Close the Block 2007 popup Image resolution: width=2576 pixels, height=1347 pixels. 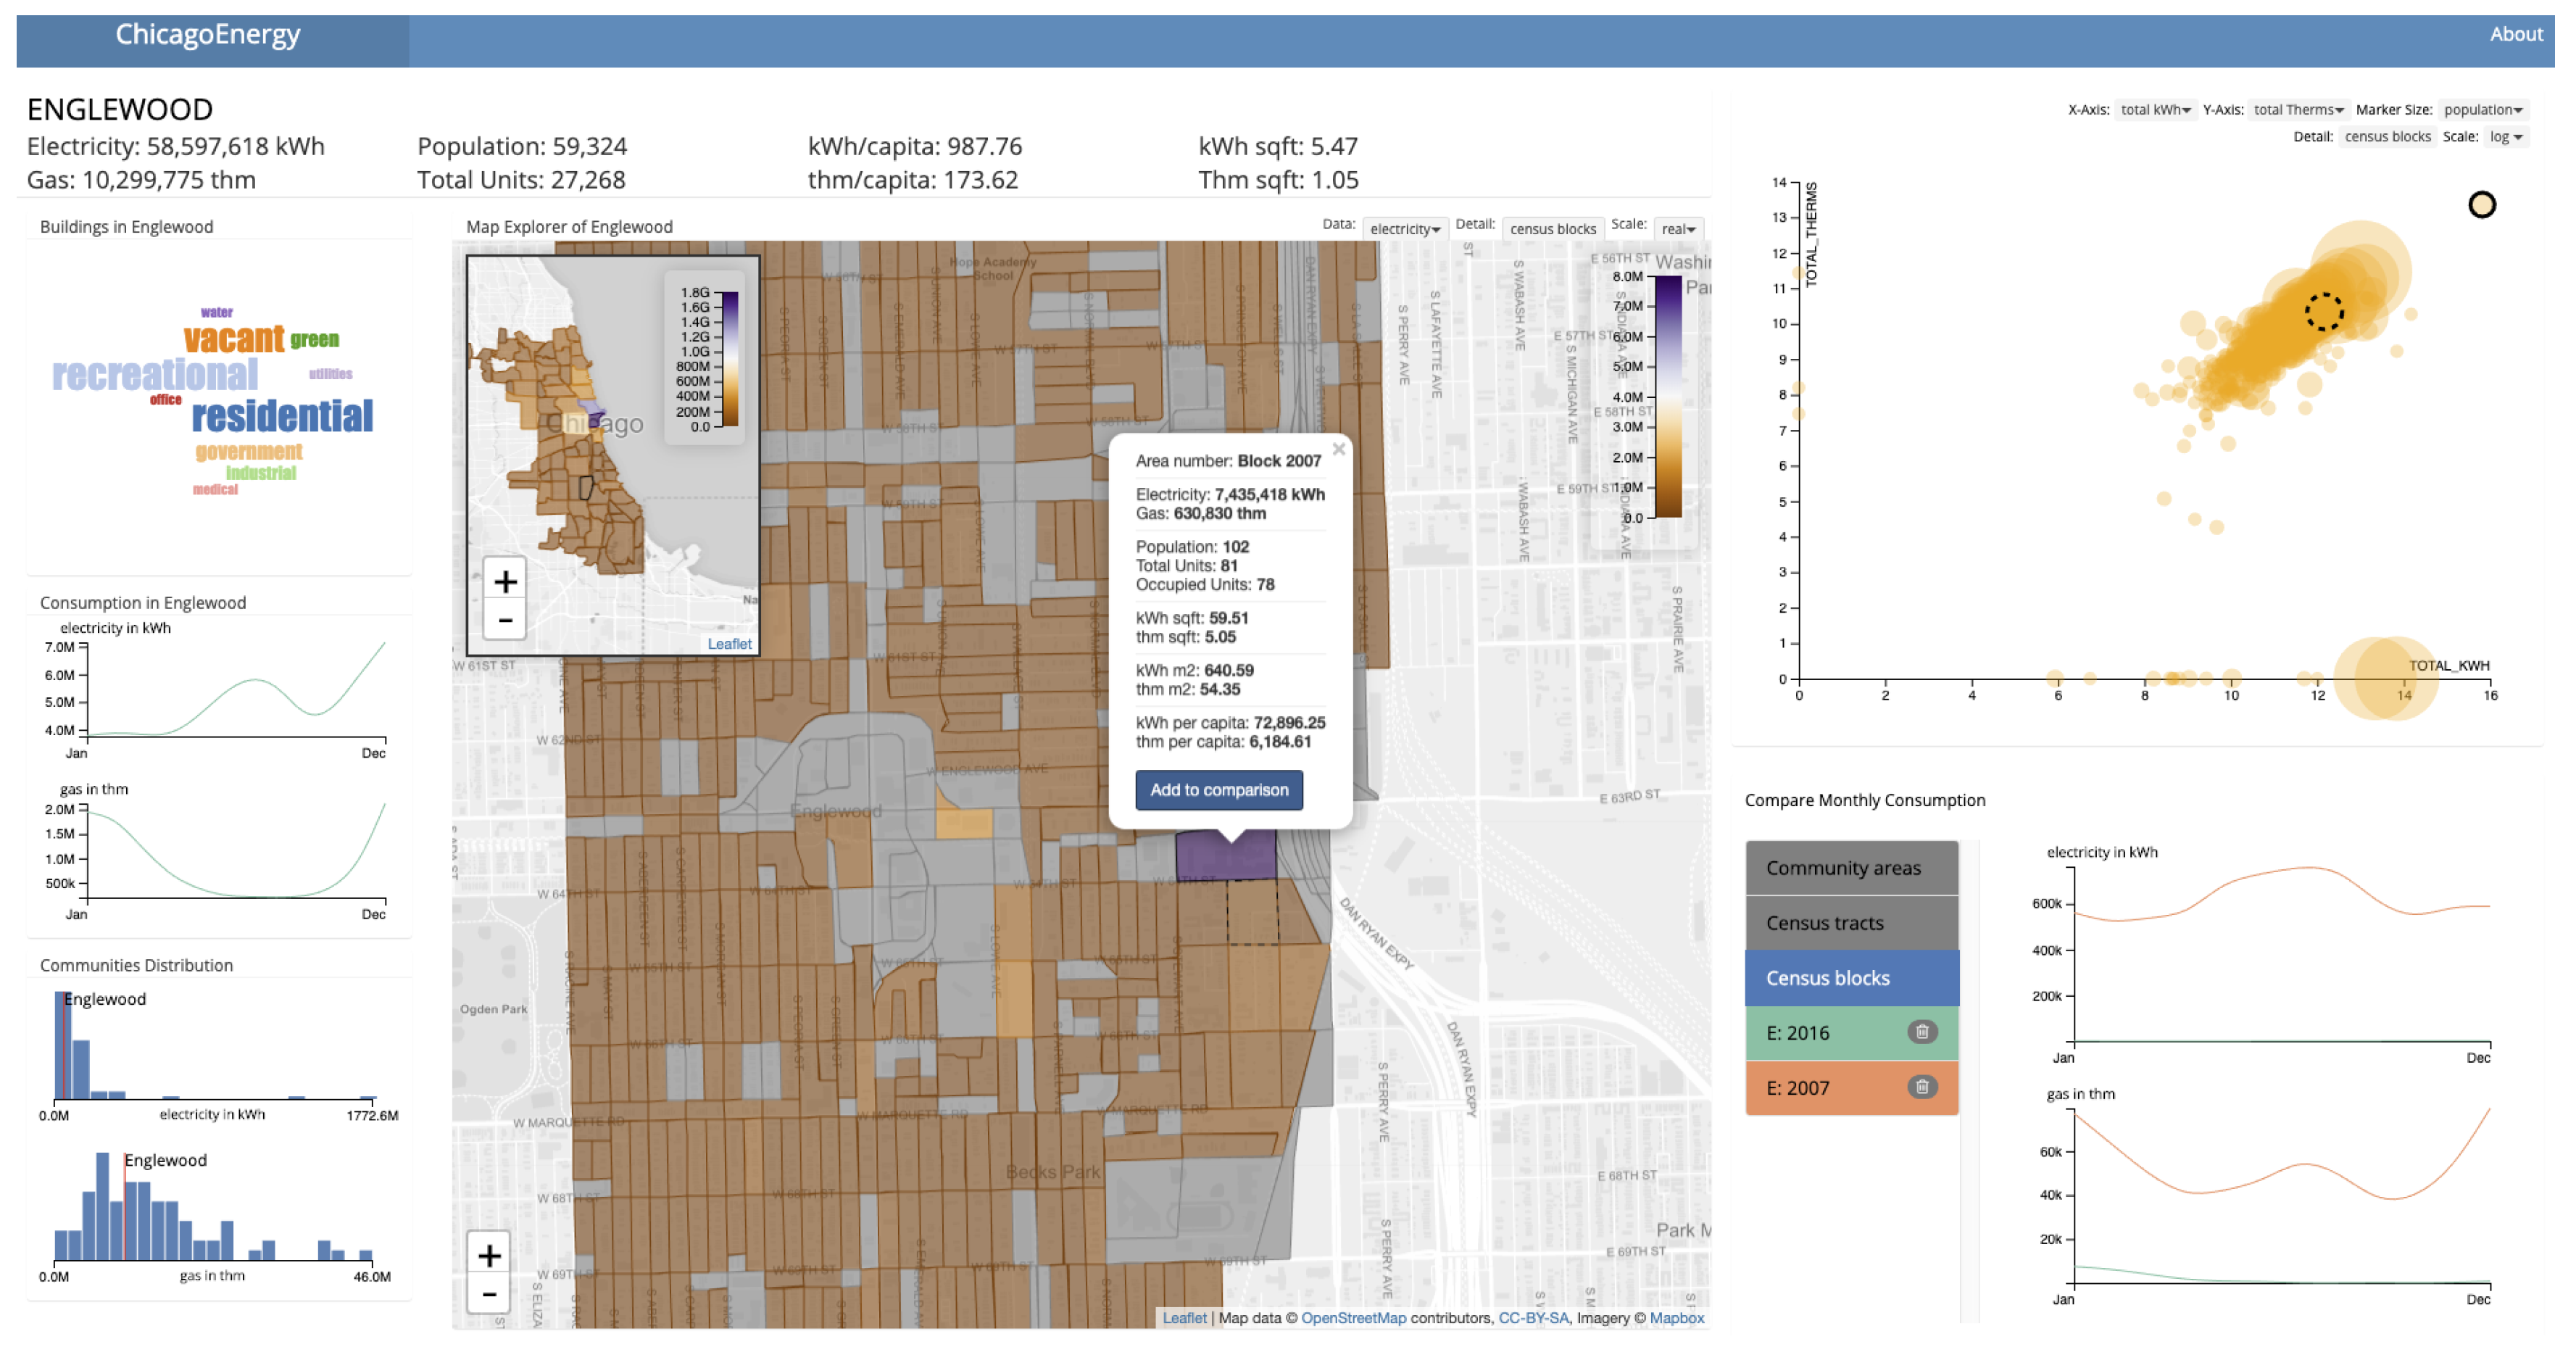(1338, 449)
